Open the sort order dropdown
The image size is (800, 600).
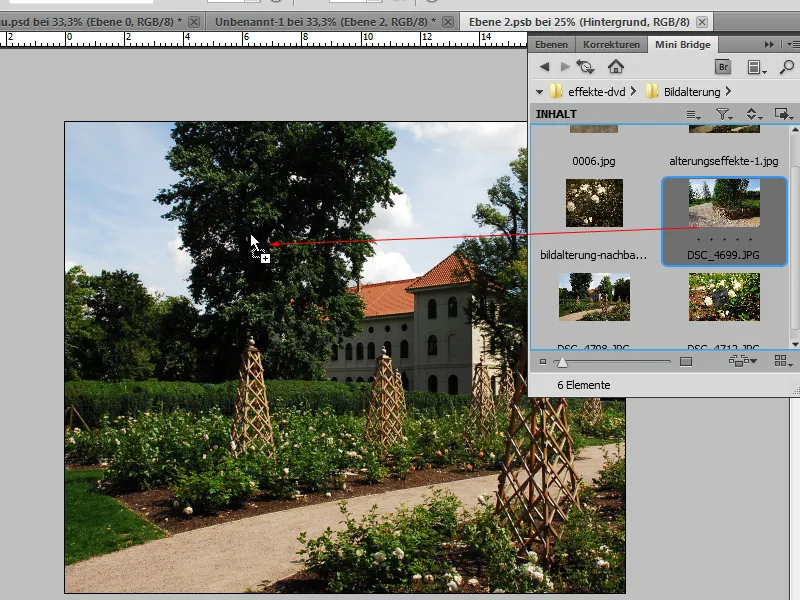(754, 114)
